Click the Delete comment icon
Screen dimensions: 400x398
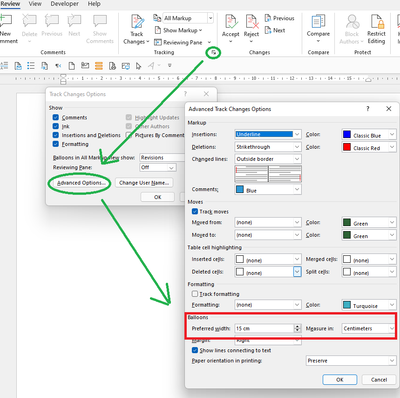click(29, 21)
